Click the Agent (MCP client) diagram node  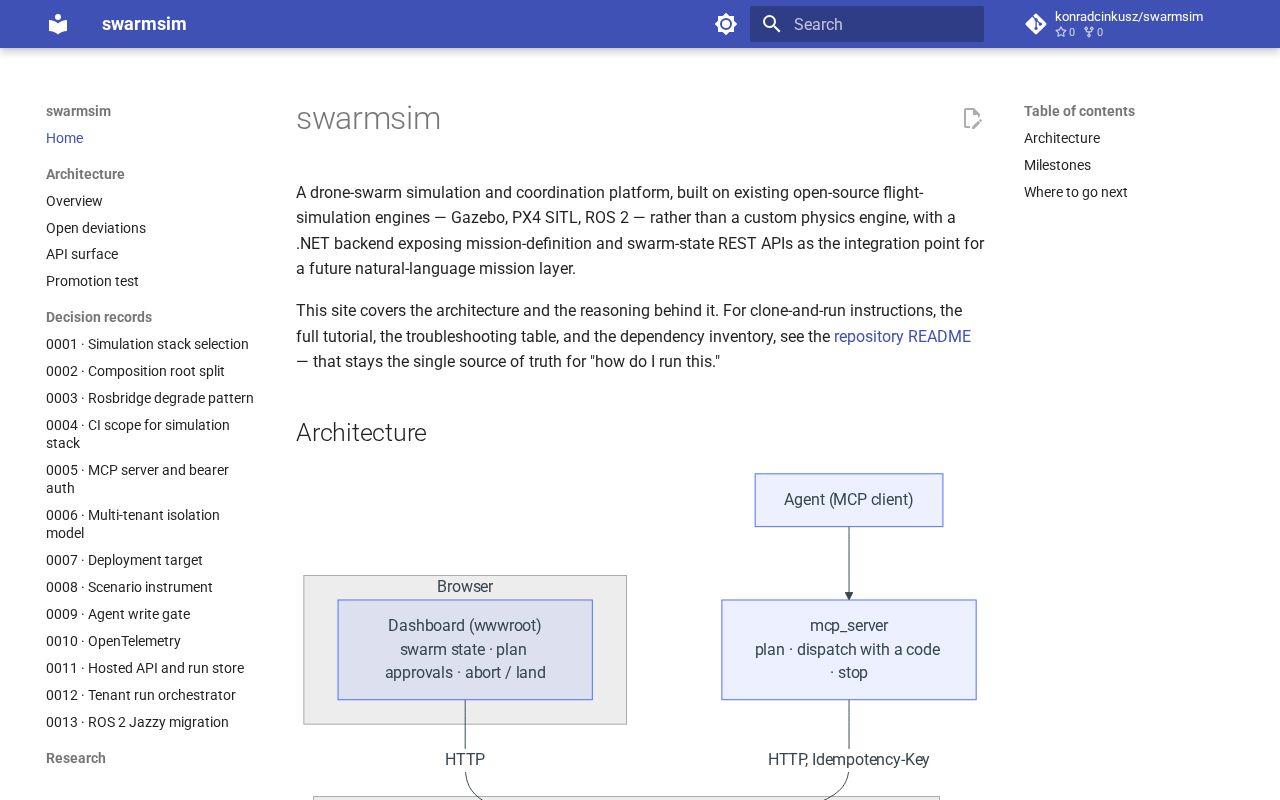point(849,500)
